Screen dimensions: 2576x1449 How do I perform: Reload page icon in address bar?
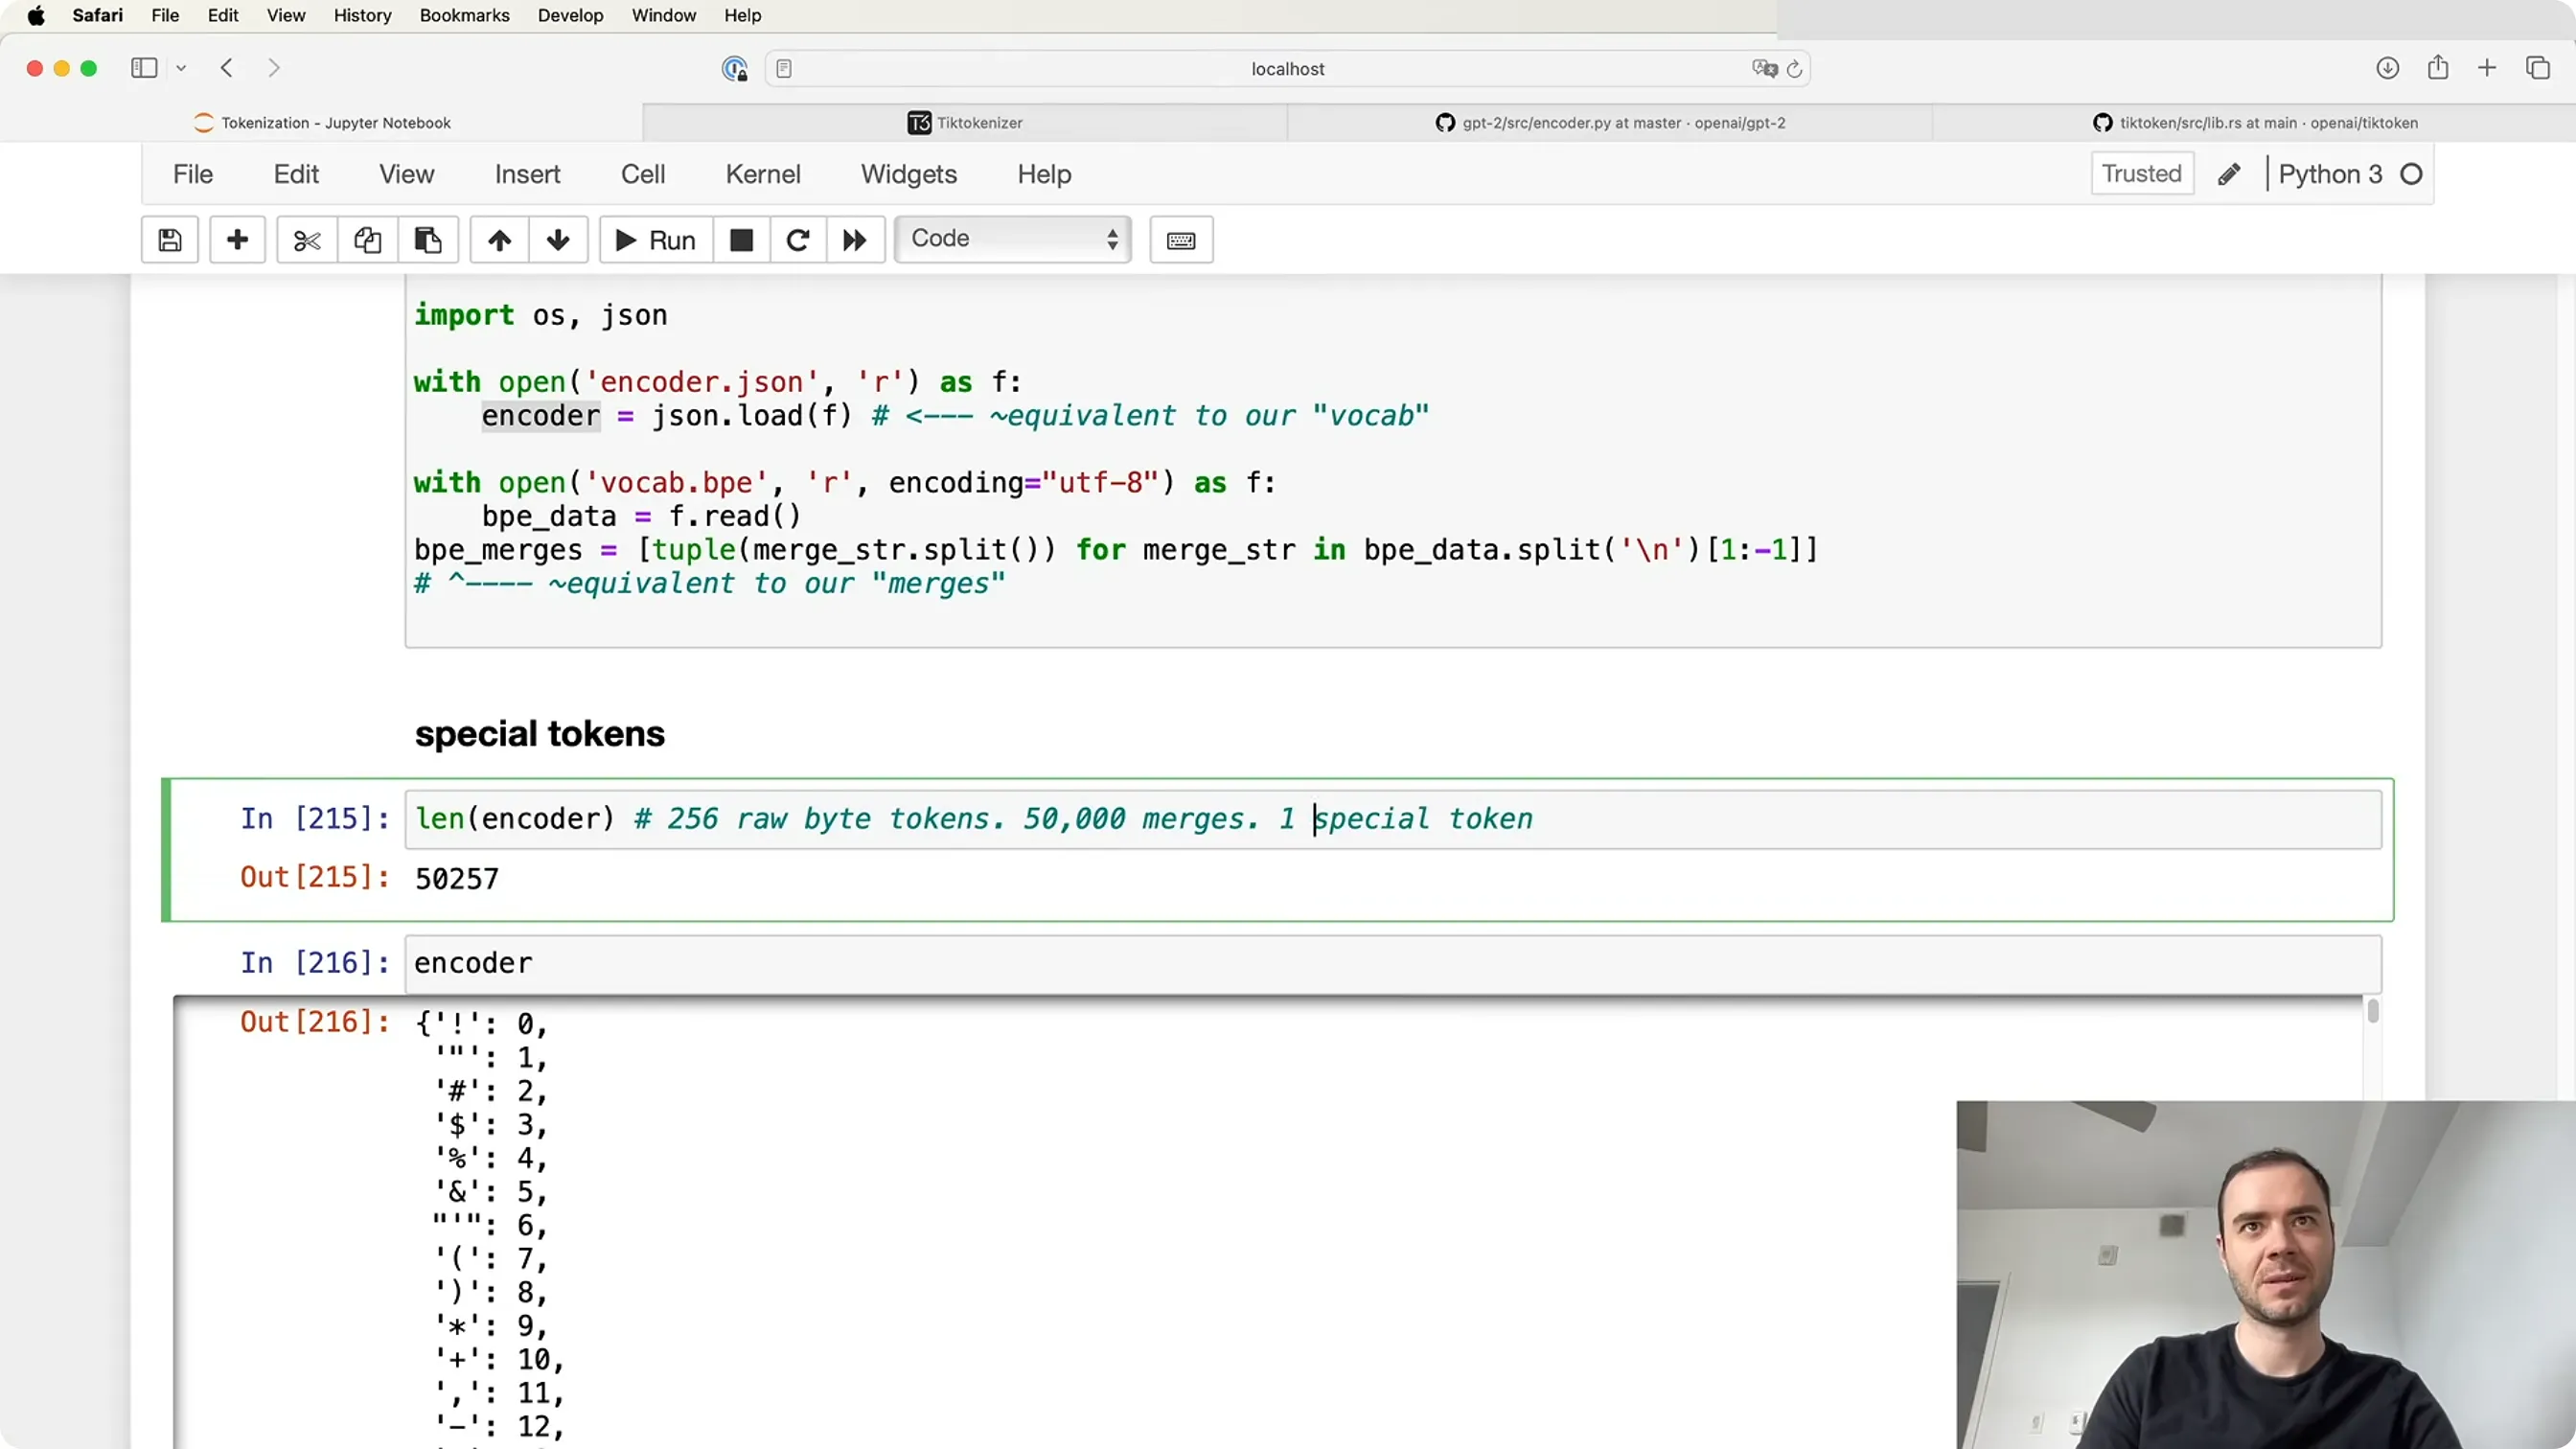coord(1794,69)
